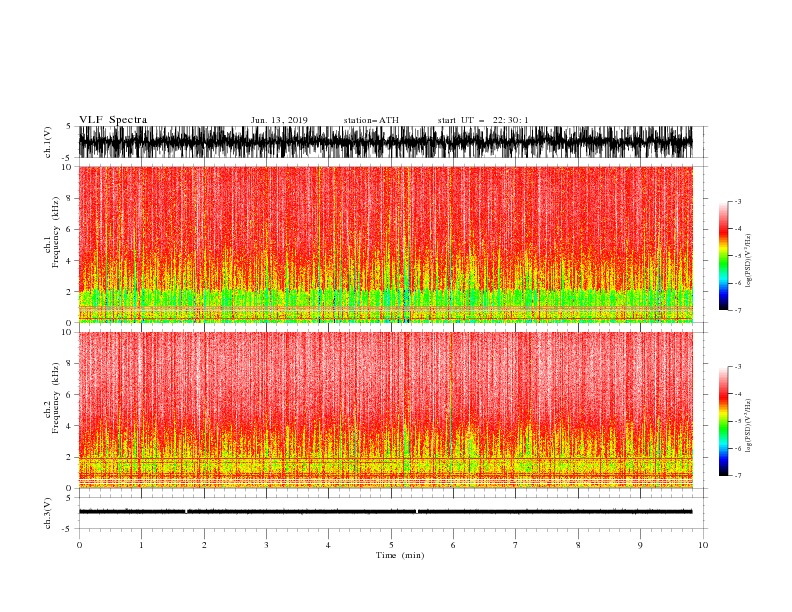Click the 6 kHz tick on ch.1 spectrogram
This screenshot has width=792, height=612.
69,230
